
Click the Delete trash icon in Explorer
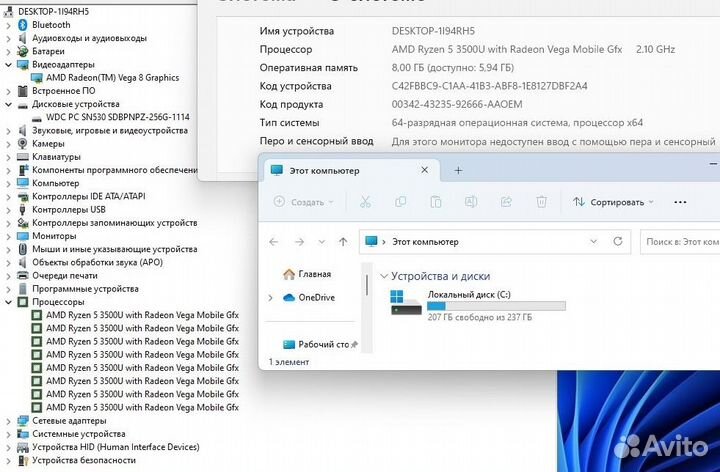coord(541,202)
